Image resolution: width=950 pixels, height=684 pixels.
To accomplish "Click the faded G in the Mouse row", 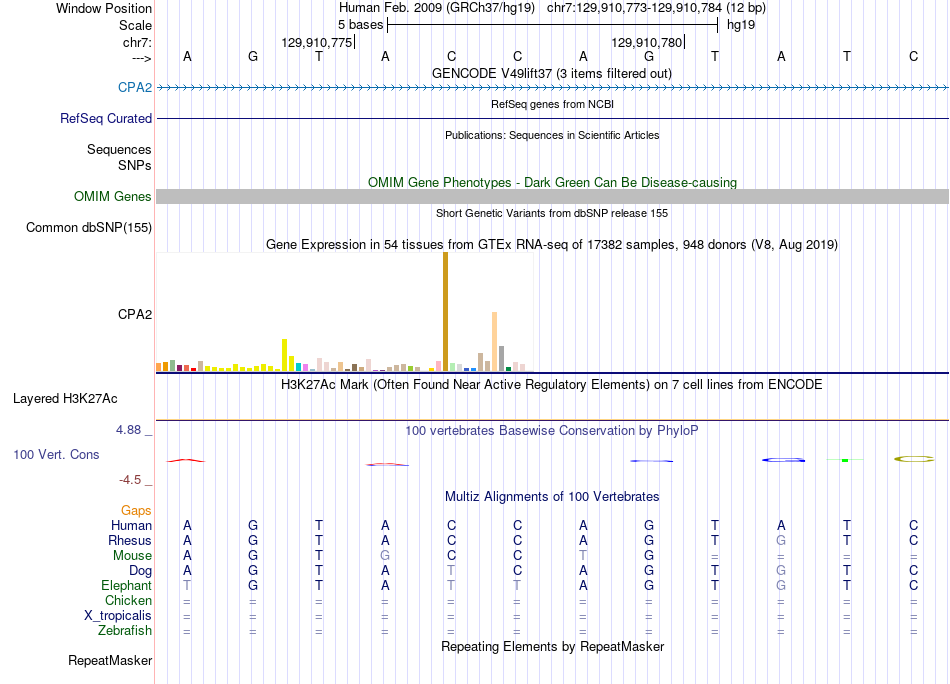I will pyautogui.click(x=385, y=556).
